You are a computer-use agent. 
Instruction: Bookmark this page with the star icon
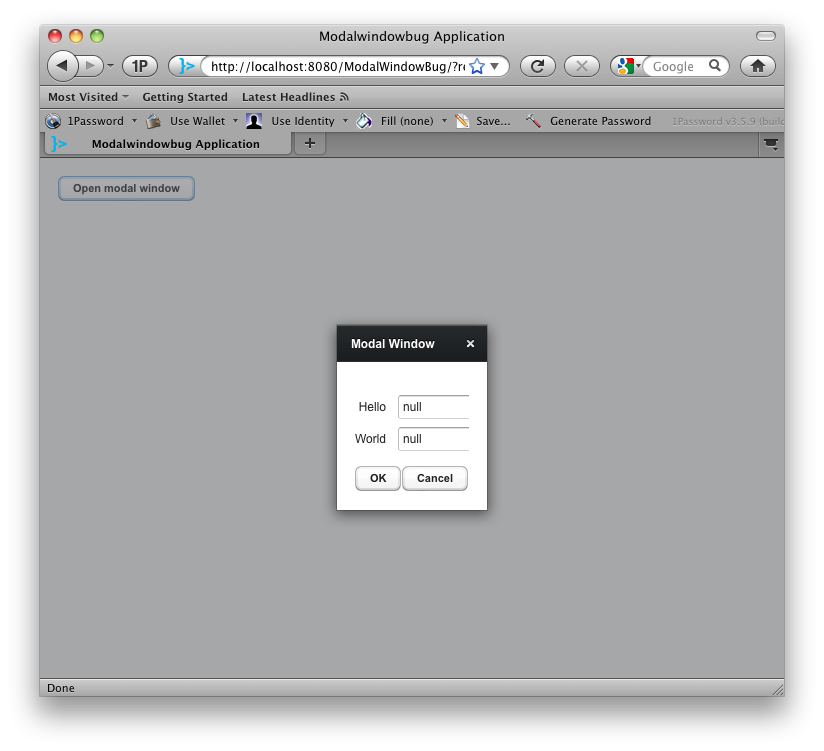478,65
